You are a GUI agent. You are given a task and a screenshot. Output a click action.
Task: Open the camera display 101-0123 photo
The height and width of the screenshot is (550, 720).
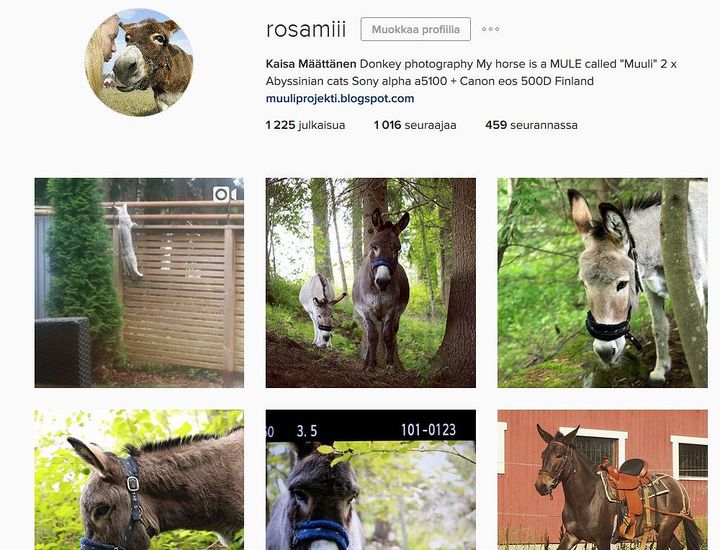tap(371, 480)
